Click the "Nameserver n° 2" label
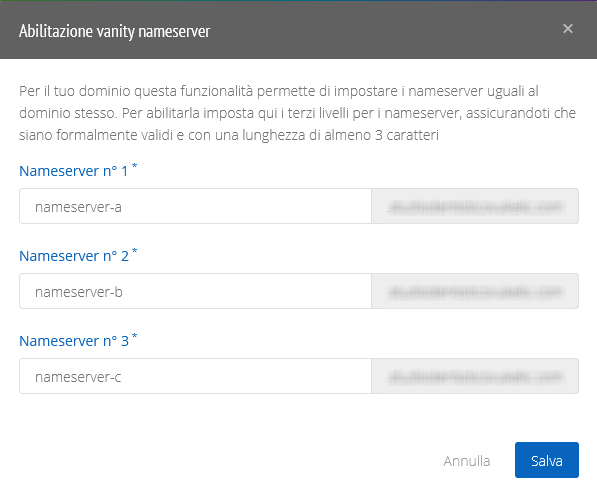The height and width of the screenshot is (496, 597). [x=74, y=256]
